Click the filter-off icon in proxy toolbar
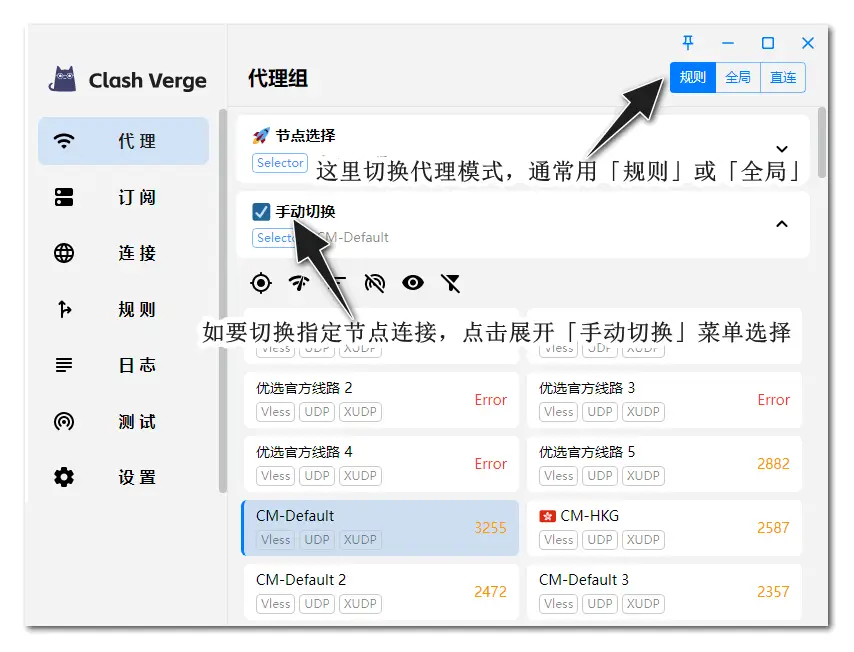The height and width of the screenshot is (652, 854). 450,283
